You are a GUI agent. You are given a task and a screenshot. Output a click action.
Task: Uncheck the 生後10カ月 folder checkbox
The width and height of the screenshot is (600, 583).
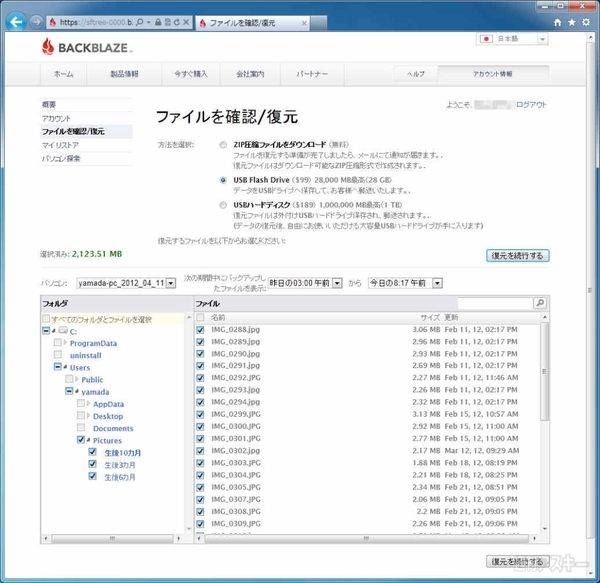pyautogui.click(x=92, y=452)
